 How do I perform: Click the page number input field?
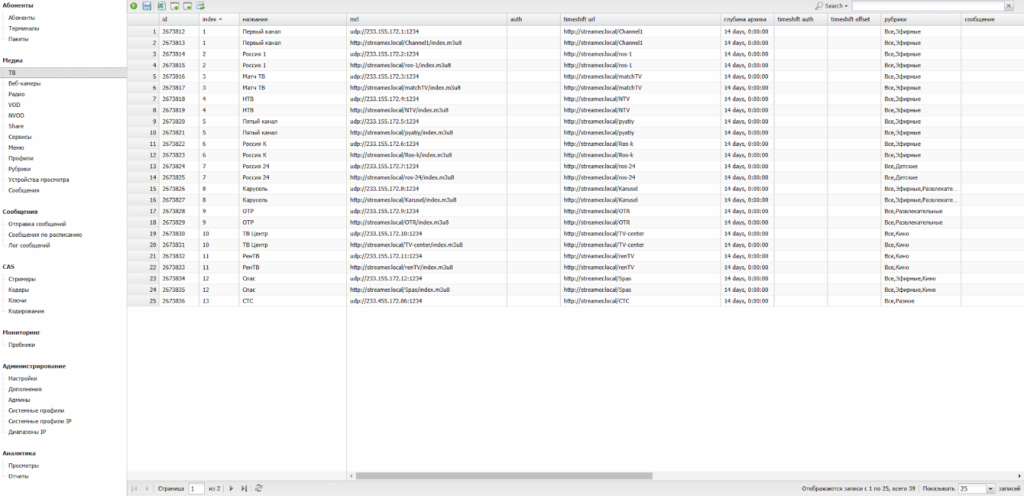pos(197,488)
